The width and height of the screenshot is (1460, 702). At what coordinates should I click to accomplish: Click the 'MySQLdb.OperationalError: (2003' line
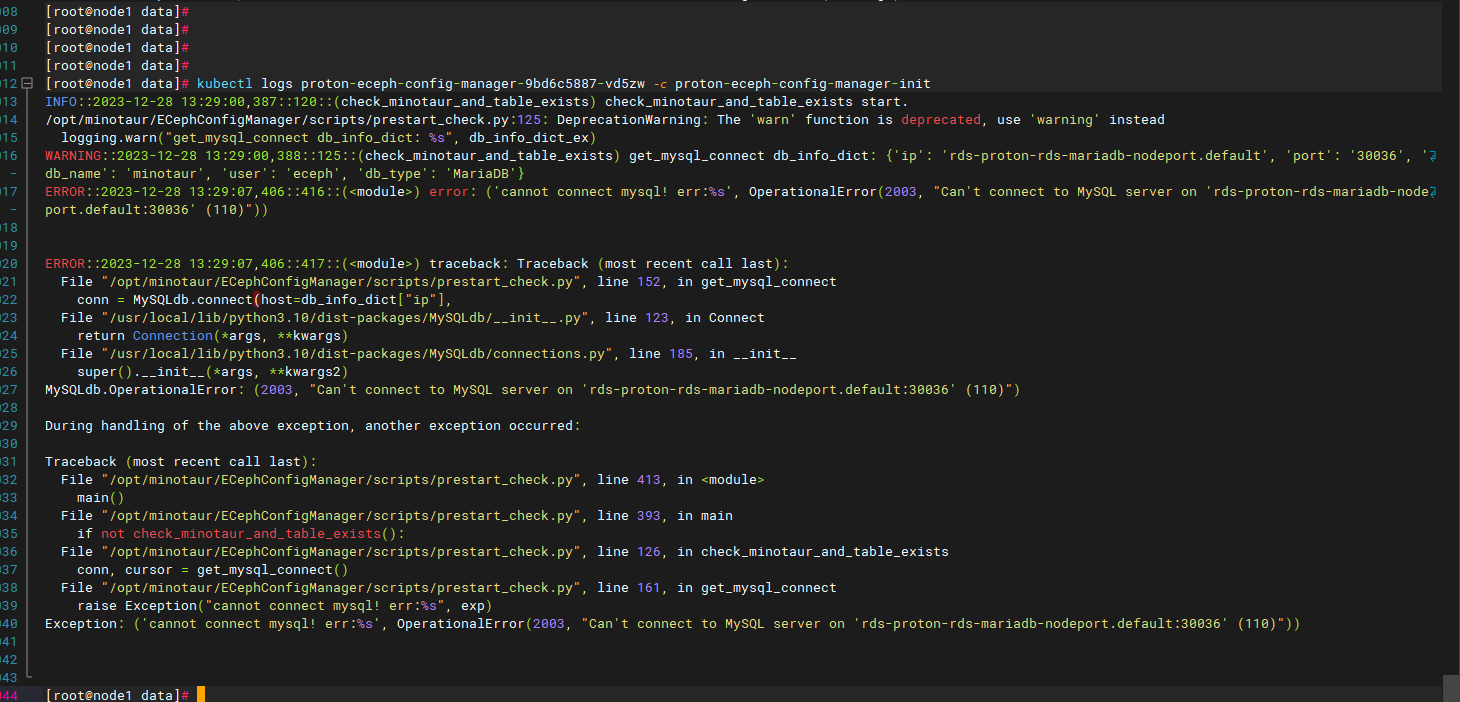click(x=533, y=390)
